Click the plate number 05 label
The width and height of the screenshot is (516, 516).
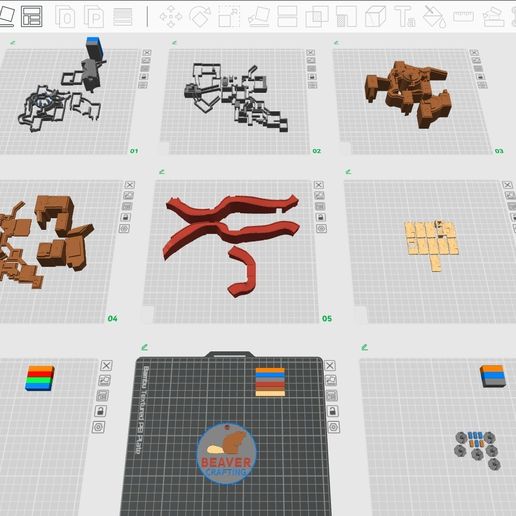point(327,318)
